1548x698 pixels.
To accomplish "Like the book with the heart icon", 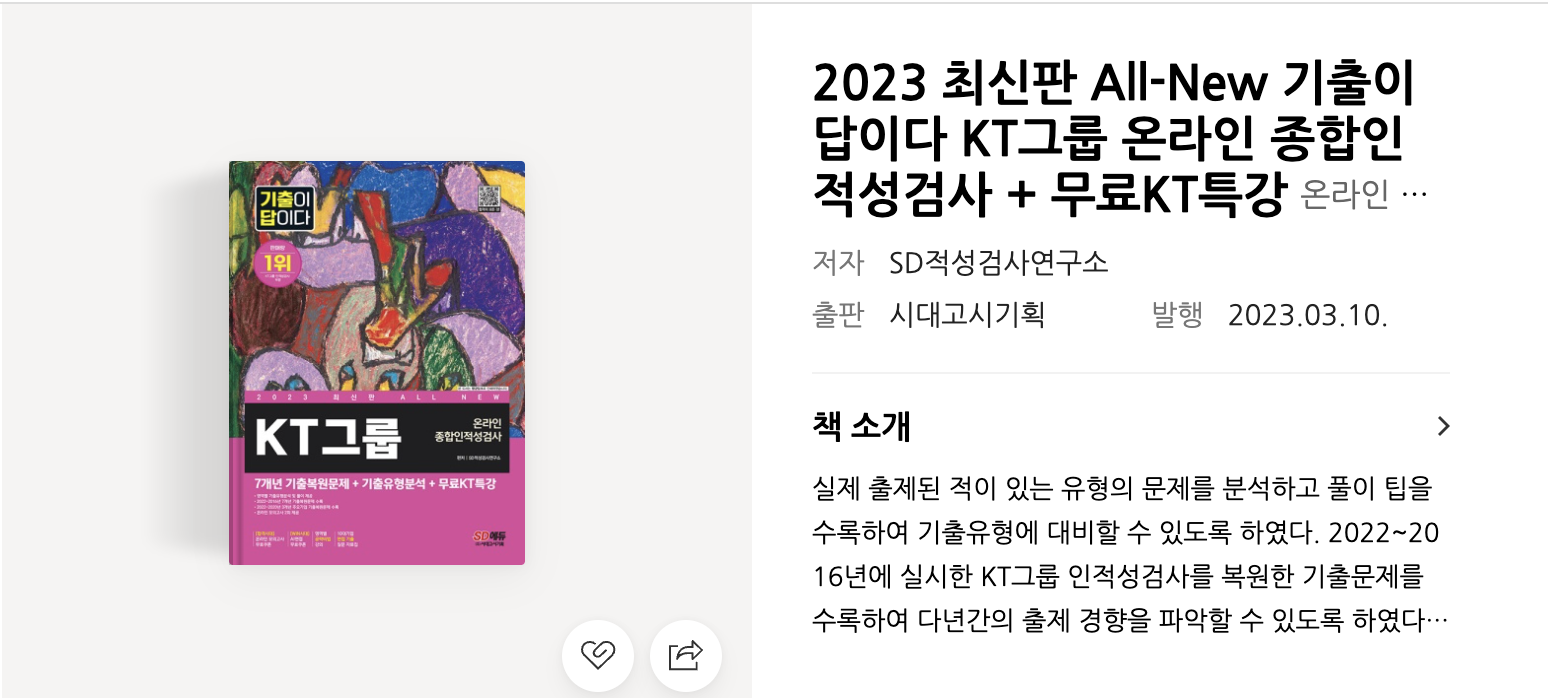I will pyautogui.click(x=597, y=656).
